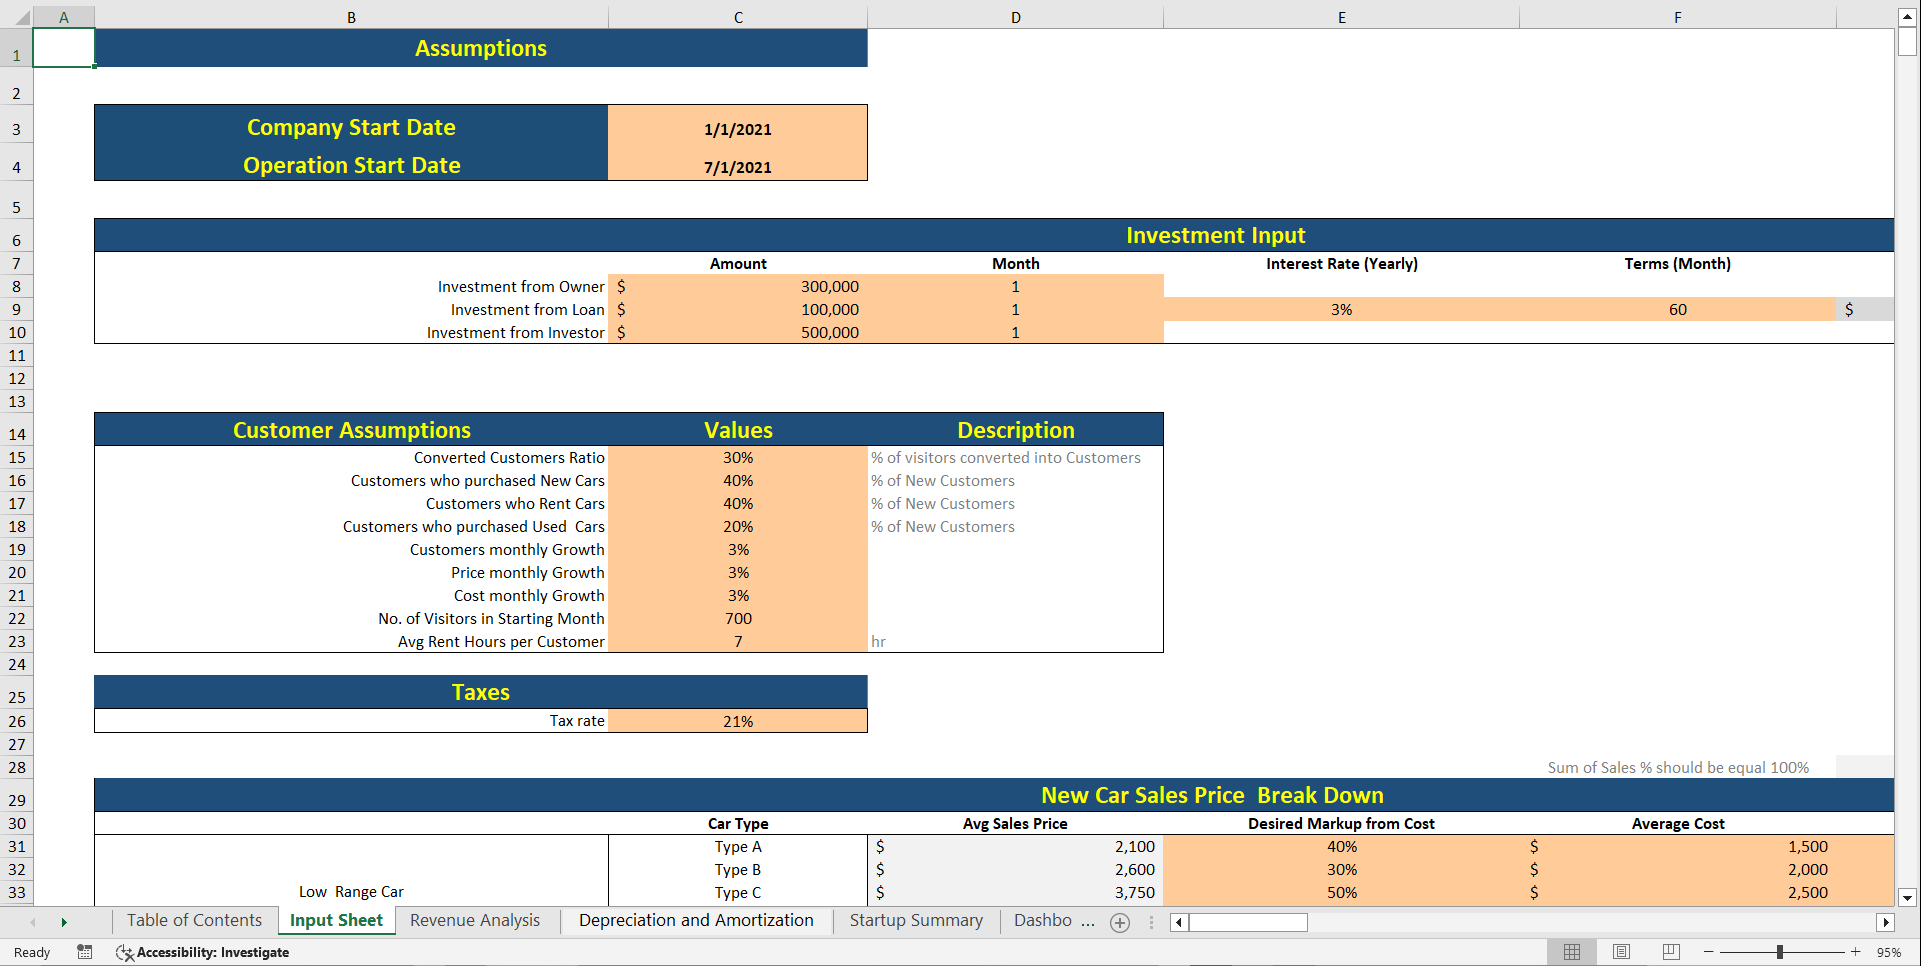Click column header C
The height and width of the screenshot is (966, 1921).
coord(738,16)
